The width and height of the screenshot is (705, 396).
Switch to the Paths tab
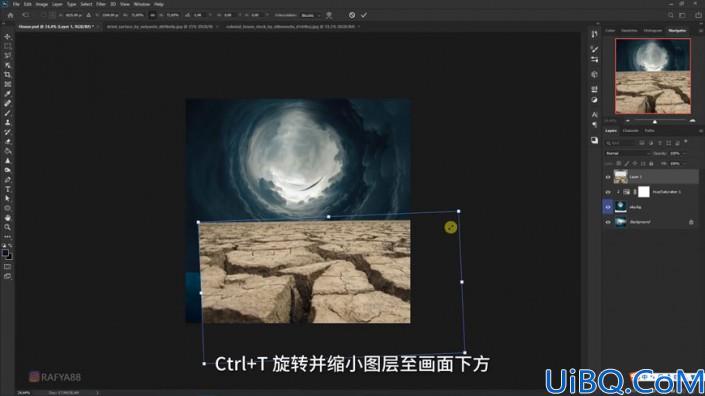click(650, 131)
